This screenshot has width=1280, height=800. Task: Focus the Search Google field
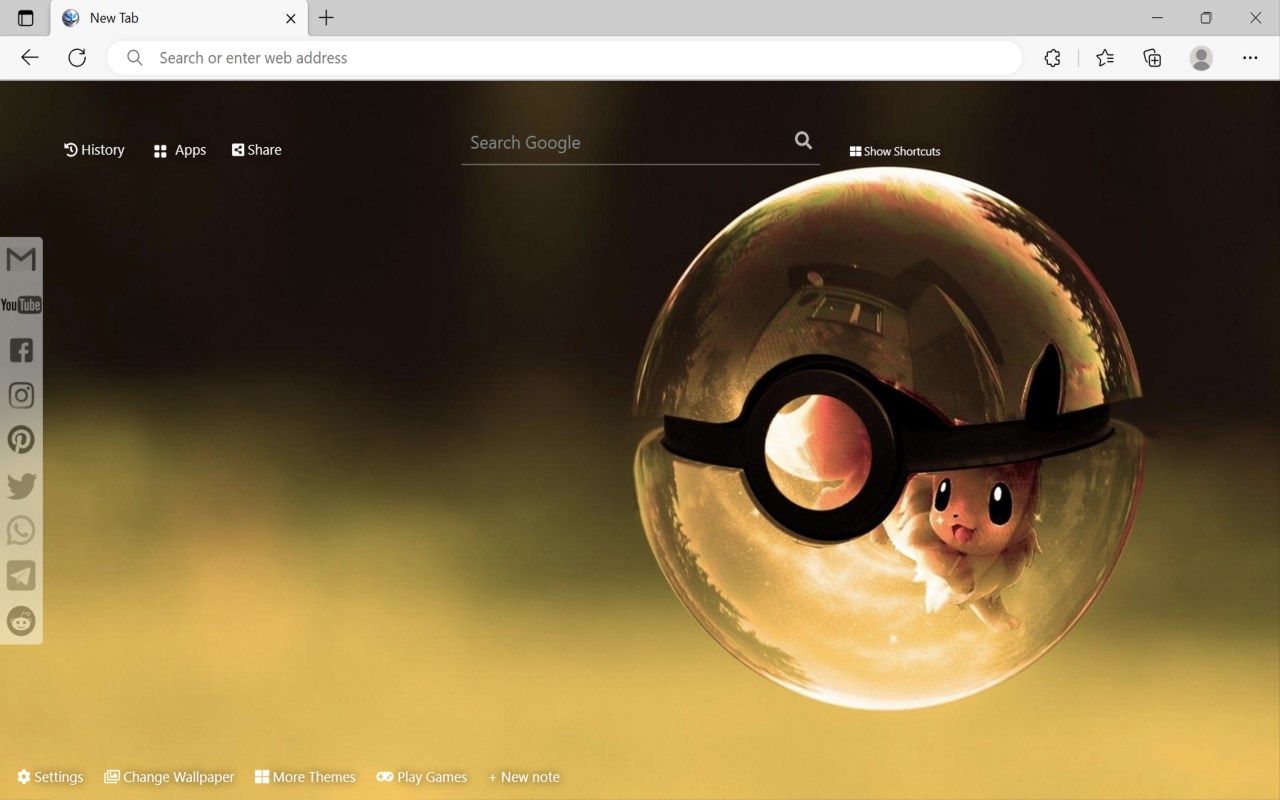click(625, 143)
